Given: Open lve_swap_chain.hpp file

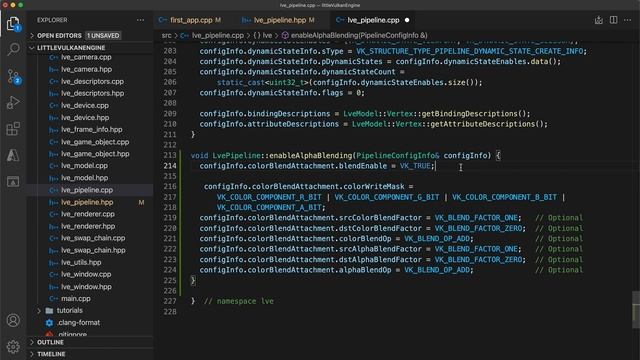Looking at the screenshot, I should (x=93, y=250).
